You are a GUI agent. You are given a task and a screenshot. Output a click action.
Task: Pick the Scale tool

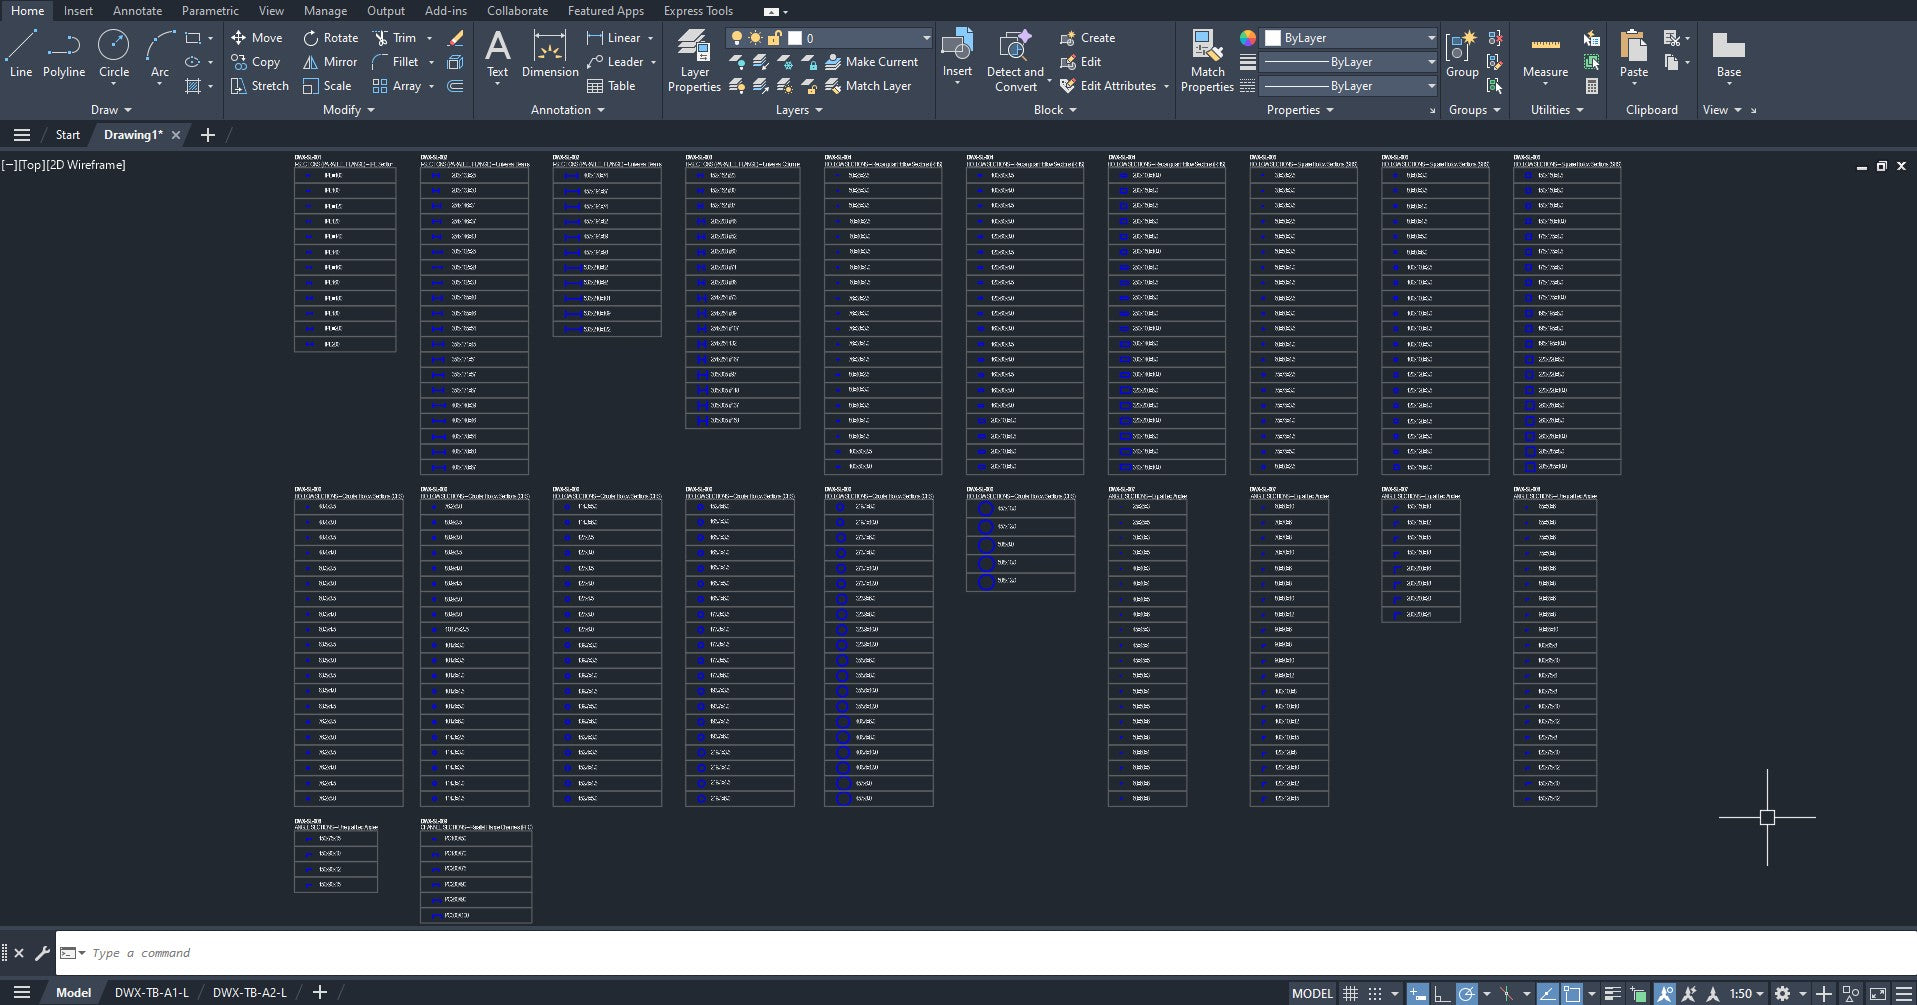pyautogui.click(x=328, y=86)
